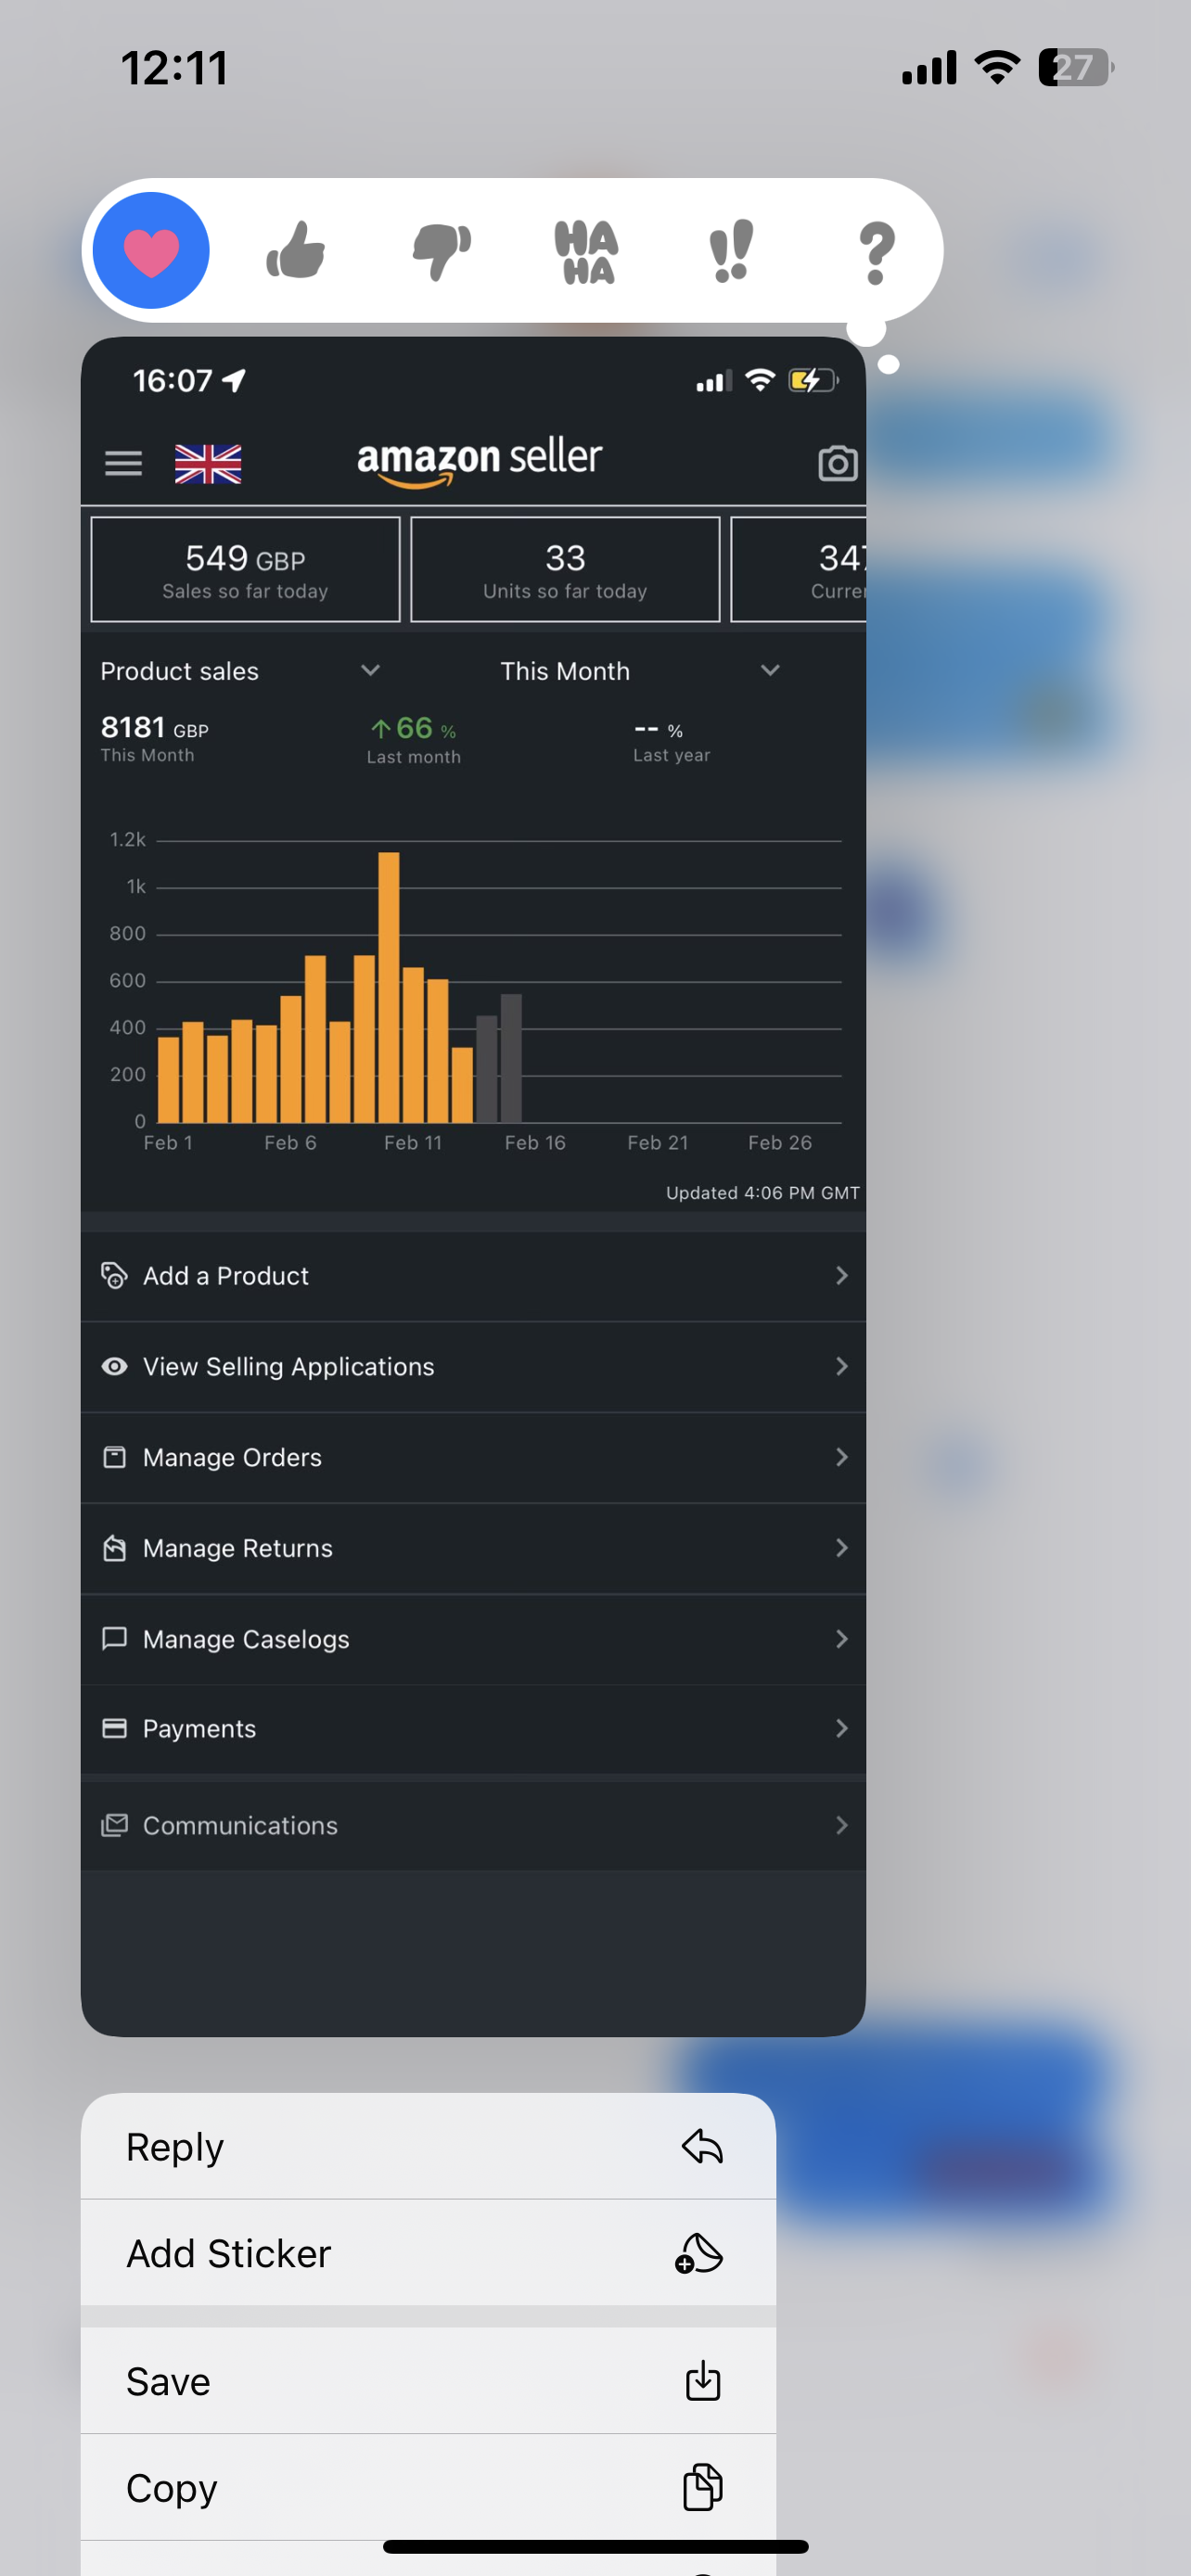Open the hamburger menu in Amazon Seller
This screenshot has height=2576, width=1191.
pyautogui.click(x=124, y=463)
